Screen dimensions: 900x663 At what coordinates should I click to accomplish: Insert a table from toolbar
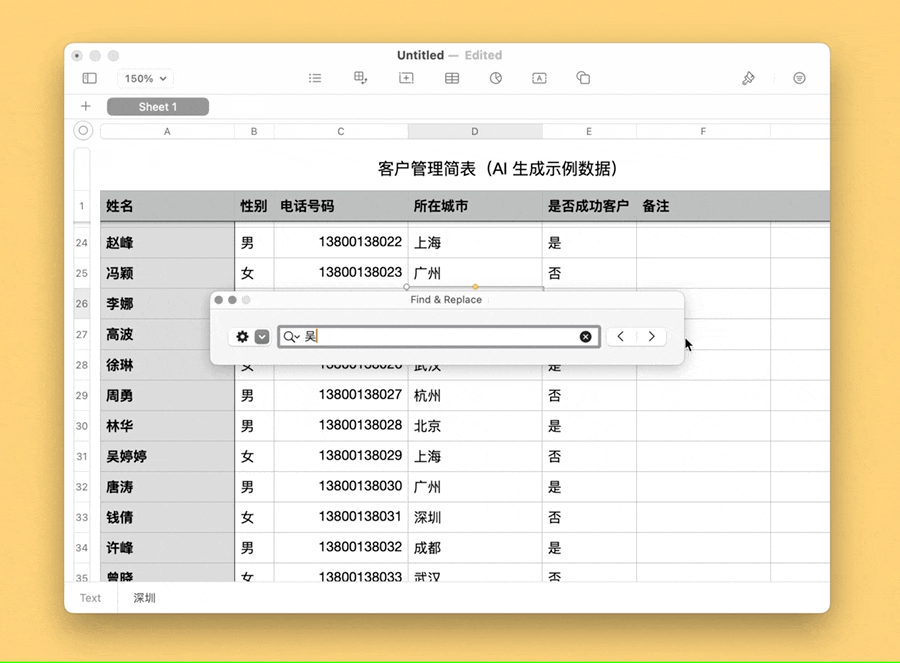coord(452,78)
